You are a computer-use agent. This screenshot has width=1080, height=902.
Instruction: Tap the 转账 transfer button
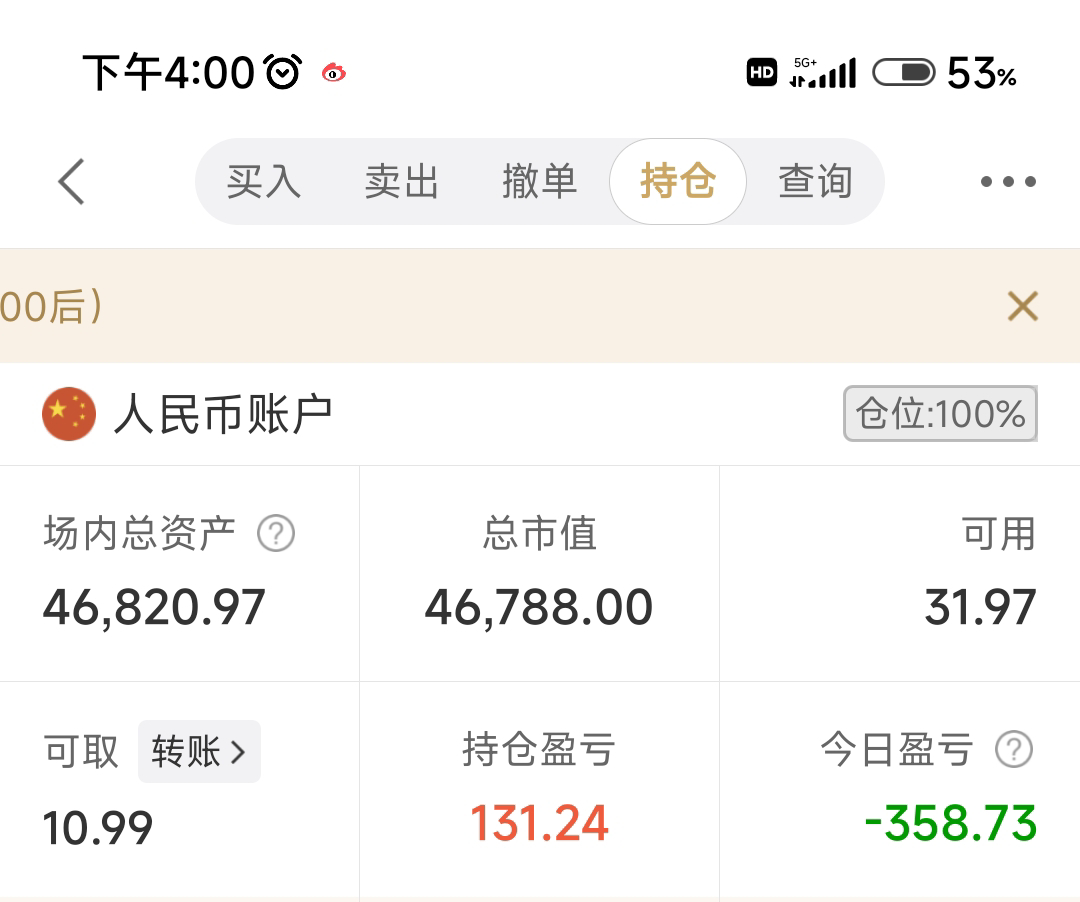coord(199,751)
